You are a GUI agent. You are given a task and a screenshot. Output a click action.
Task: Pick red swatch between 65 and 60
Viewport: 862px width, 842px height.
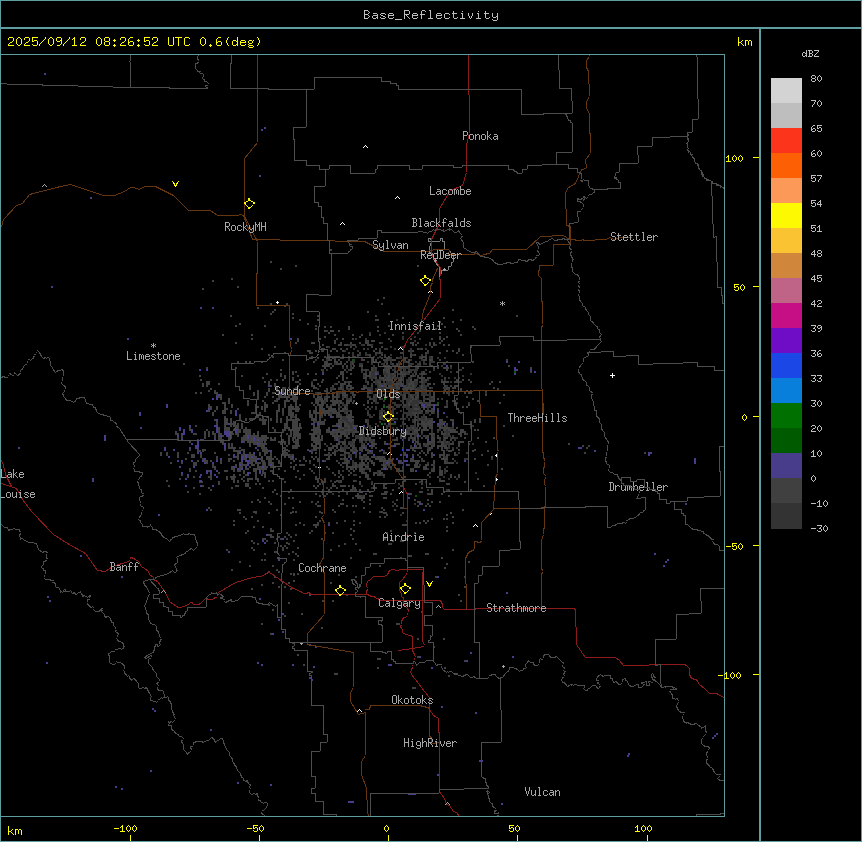(x=786, y=141)
